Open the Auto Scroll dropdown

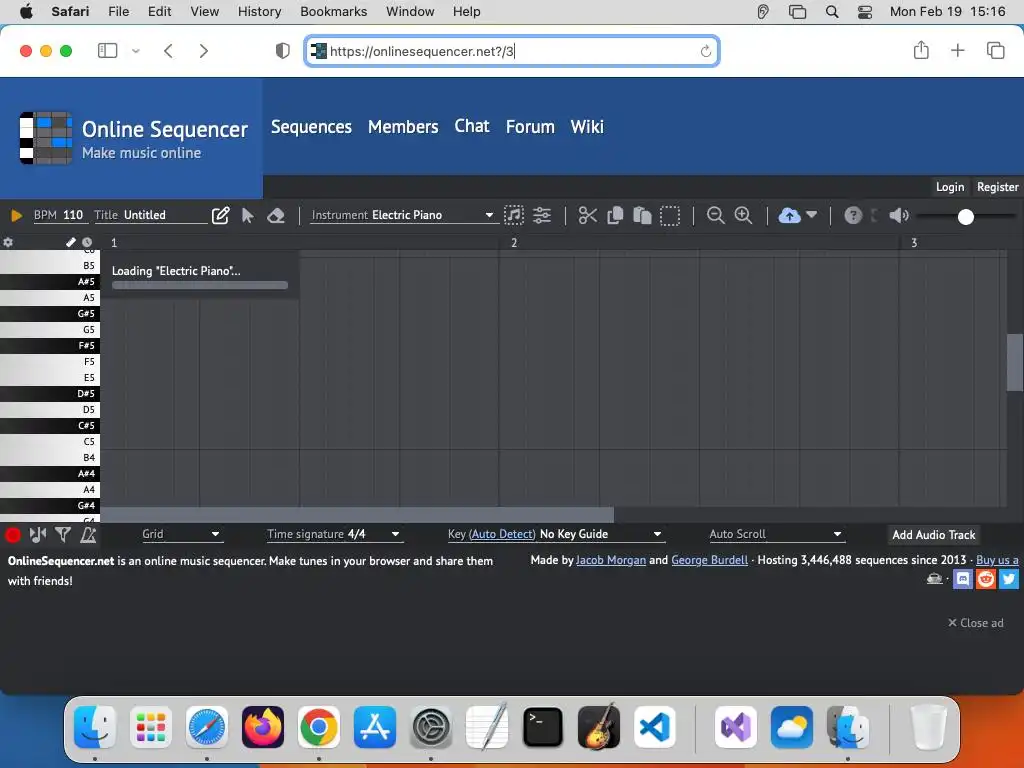[x=776, y=534]
